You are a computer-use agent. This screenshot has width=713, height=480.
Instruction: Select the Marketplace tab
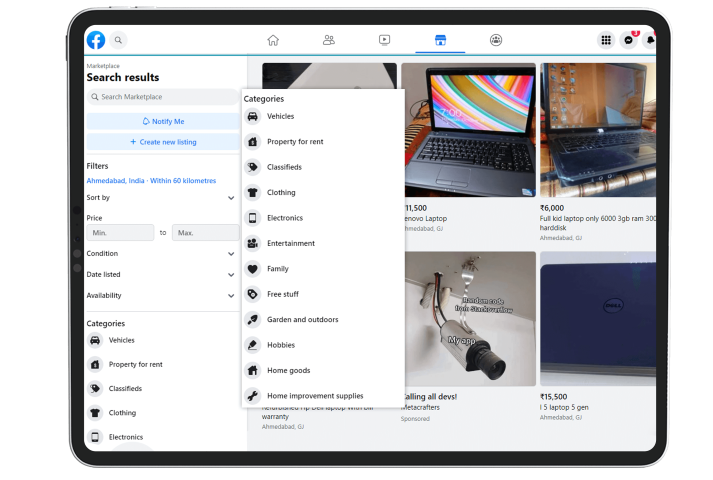pyautogui.click(x=440, y=40)
